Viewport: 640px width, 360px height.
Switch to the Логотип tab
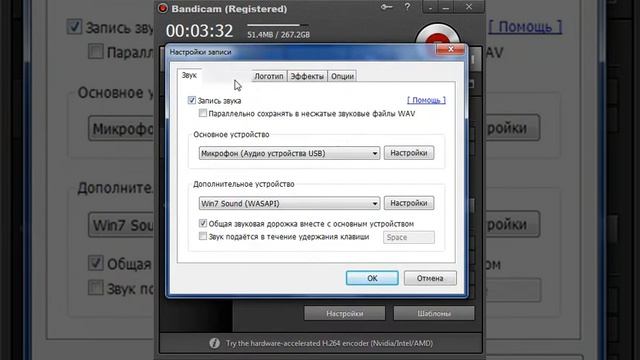pos(269,76)
